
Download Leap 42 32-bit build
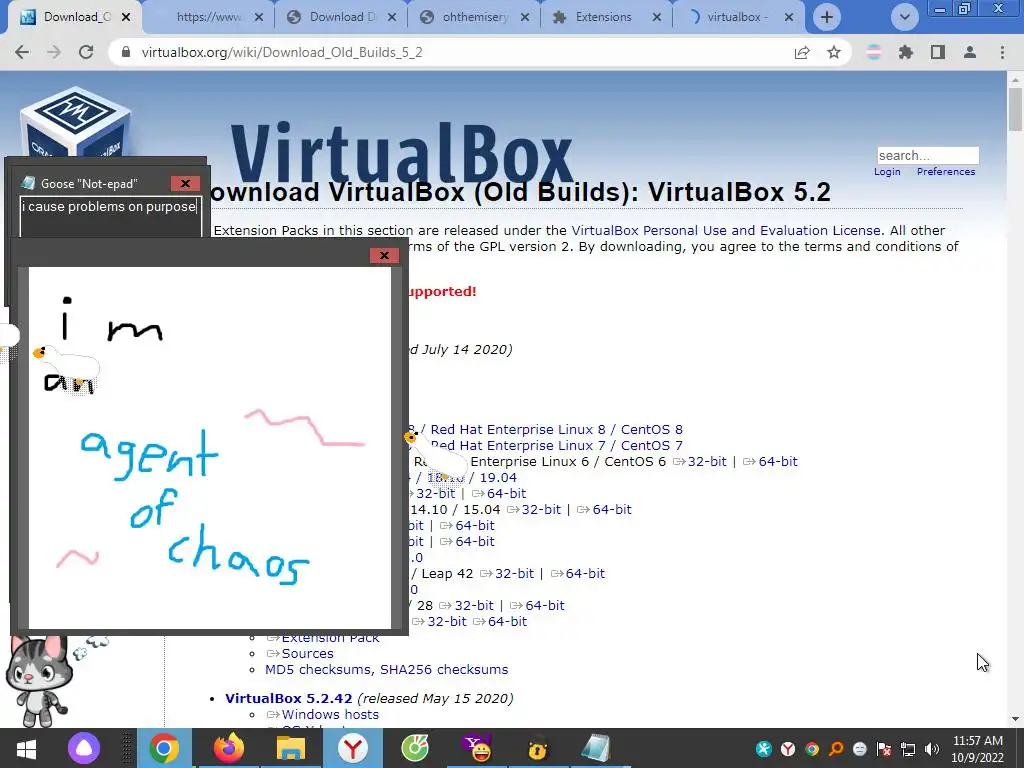pos(514,573)
